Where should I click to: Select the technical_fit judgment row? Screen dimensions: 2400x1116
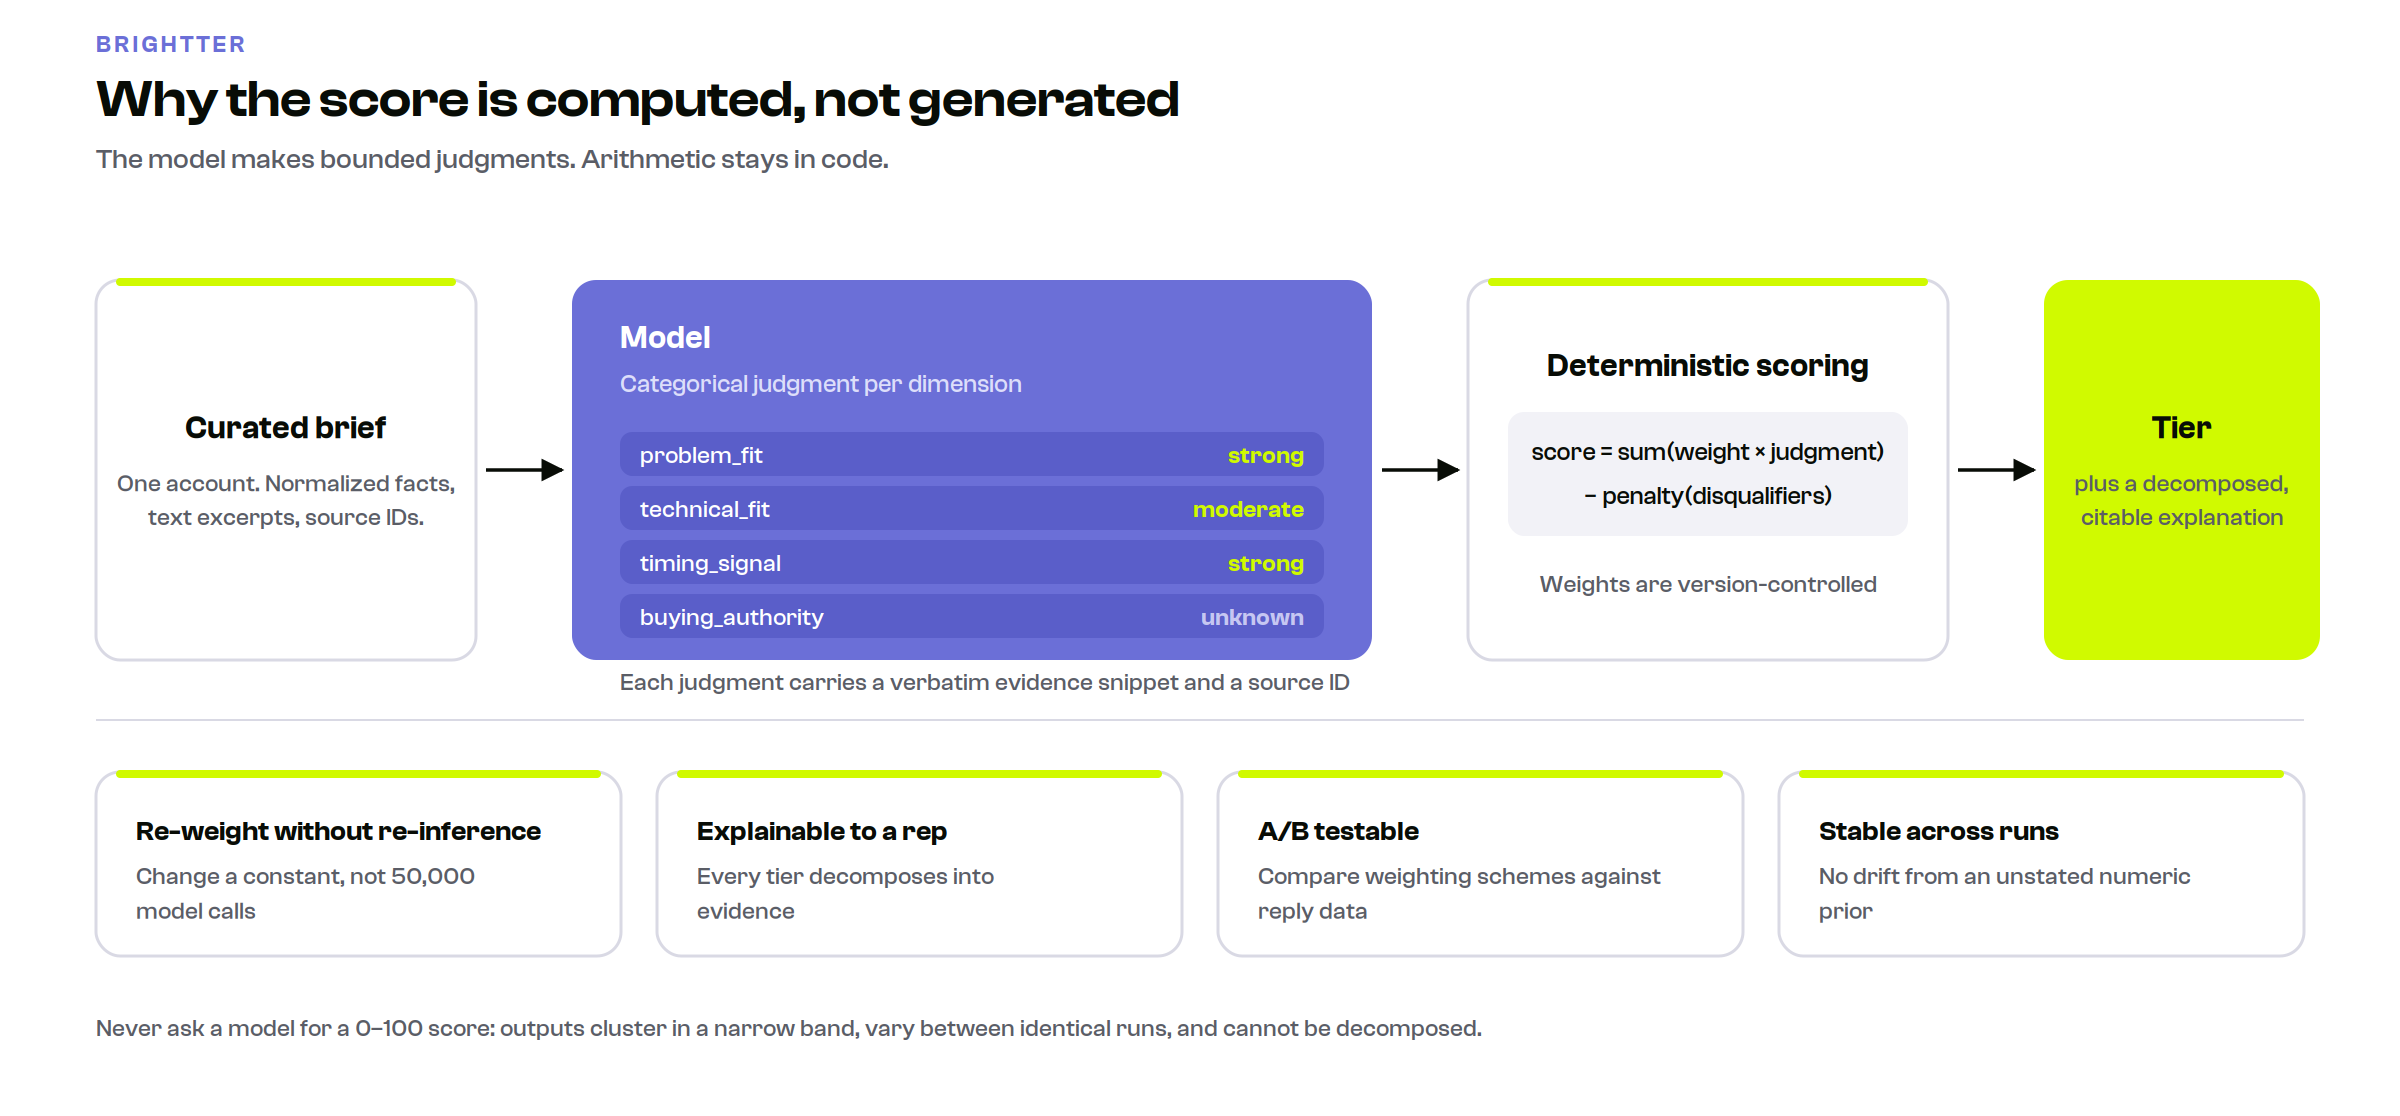[972, 509]
